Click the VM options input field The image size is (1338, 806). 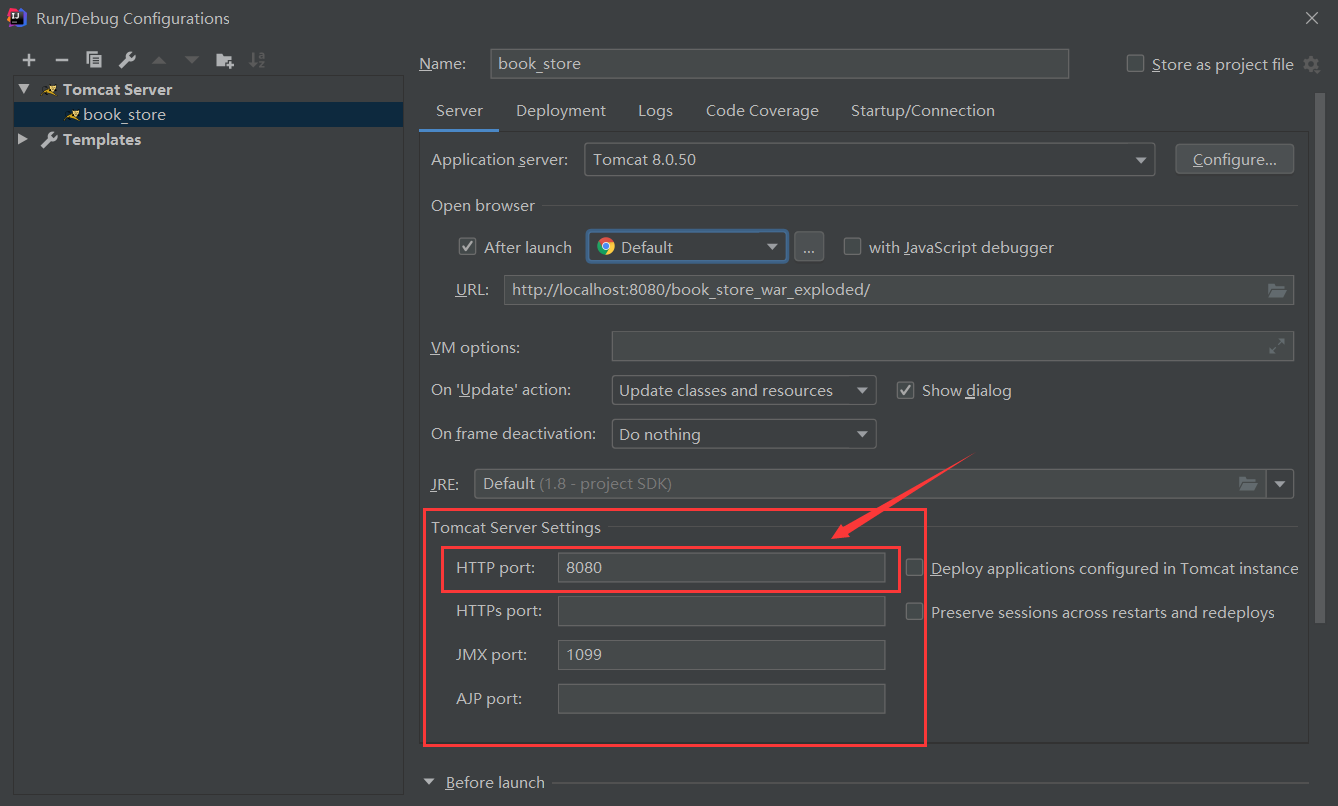[x=952, y=346]
